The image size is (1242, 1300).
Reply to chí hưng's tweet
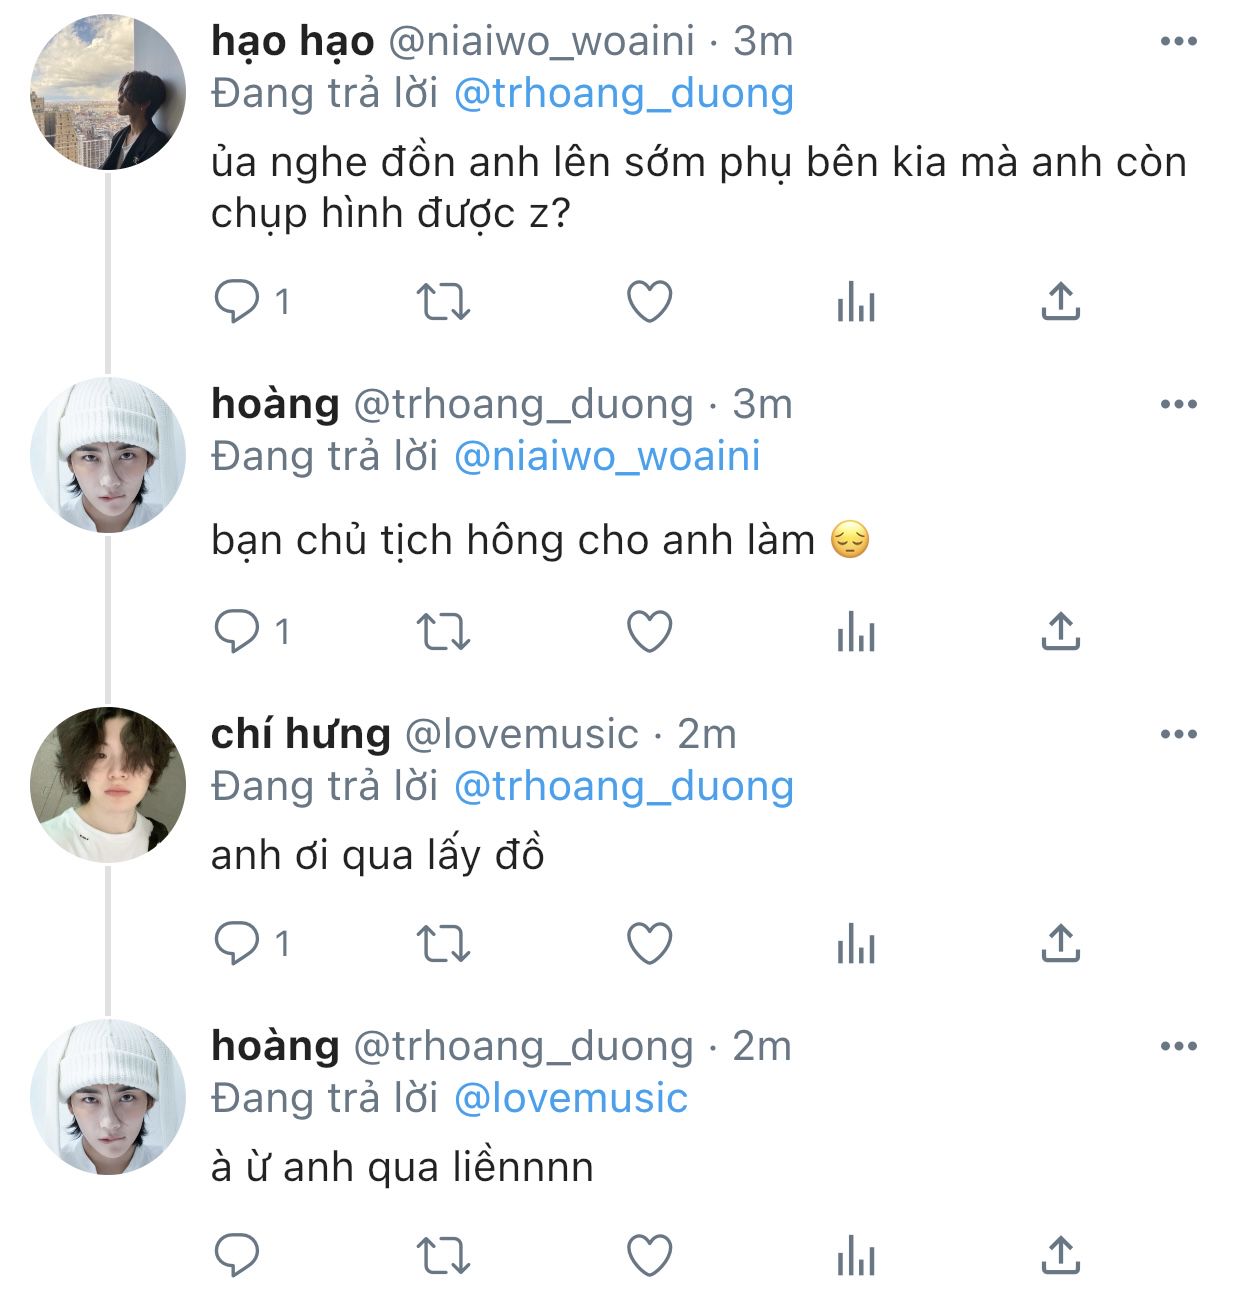coord(238,943)
